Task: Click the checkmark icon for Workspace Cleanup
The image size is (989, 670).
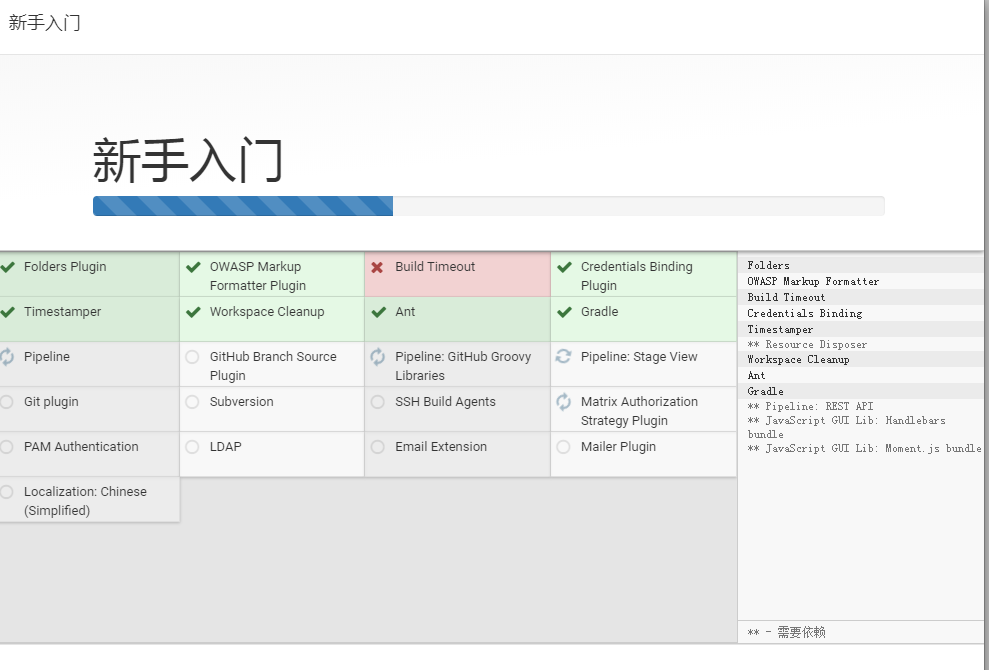Action: [x=193, y=312]
